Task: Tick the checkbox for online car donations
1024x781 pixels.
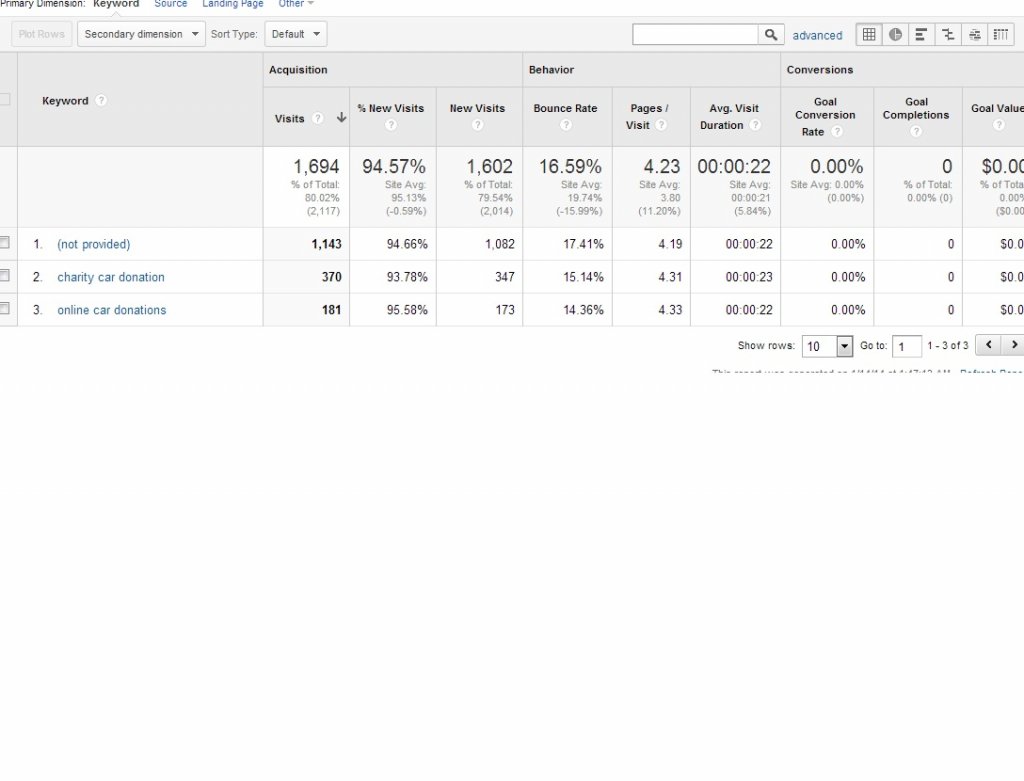Action: pos(5,308)
